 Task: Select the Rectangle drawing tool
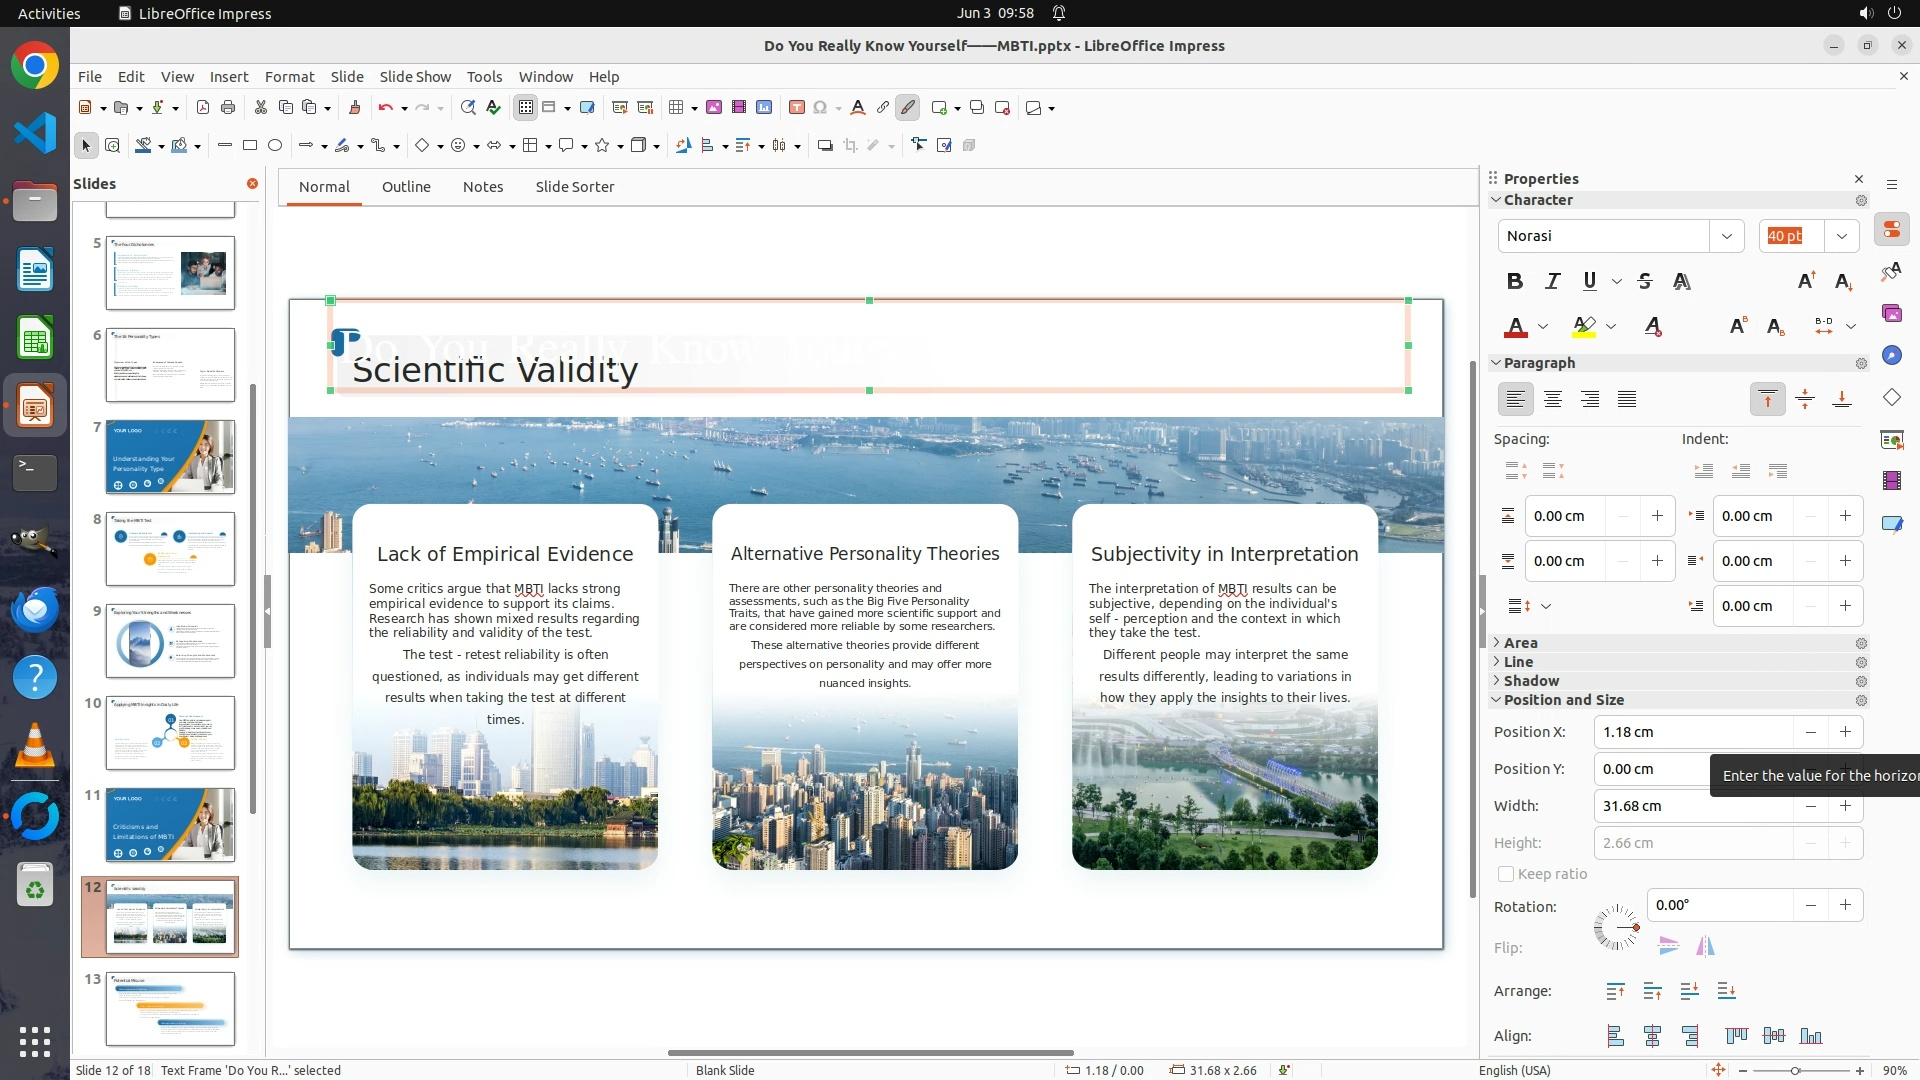coord(250,146)
